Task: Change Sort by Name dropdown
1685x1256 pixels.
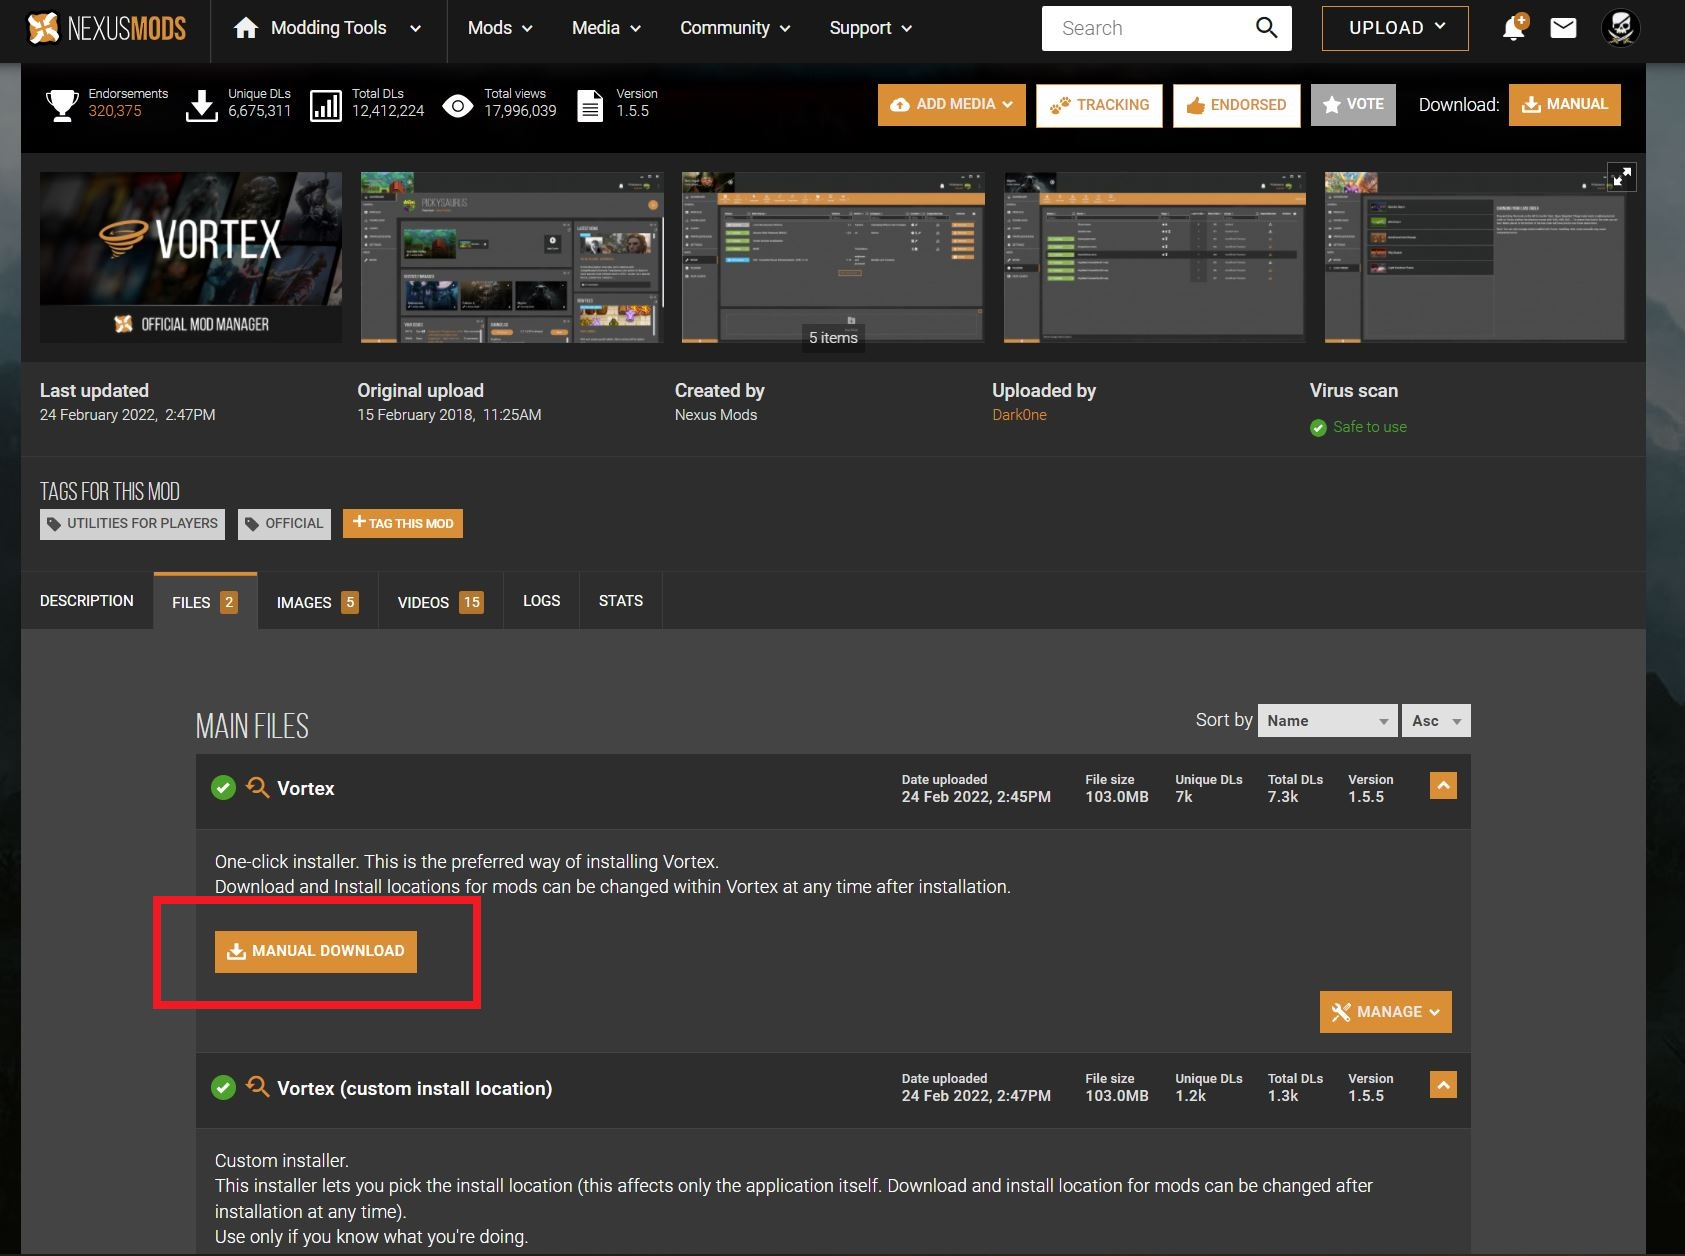Action: click(1327, 721)
